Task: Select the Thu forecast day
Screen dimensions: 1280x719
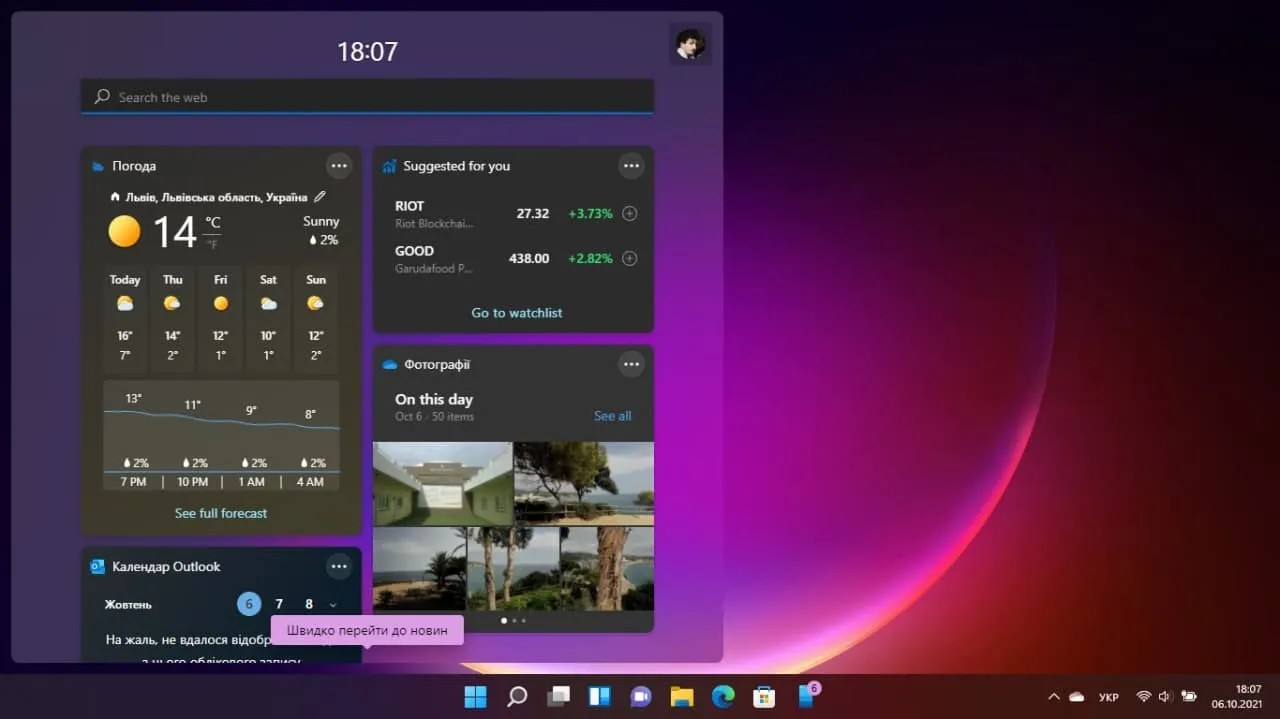Action: [x=173, y=319]
